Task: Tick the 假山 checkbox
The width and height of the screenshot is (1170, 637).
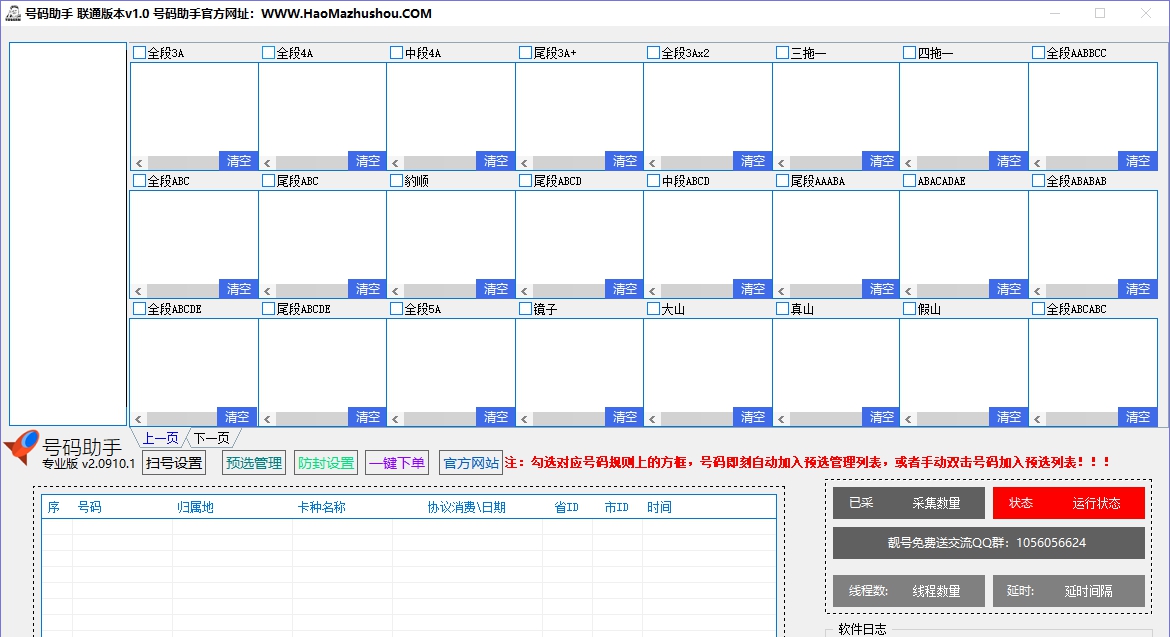Action: pyautogui.click(x=910, y=309)
